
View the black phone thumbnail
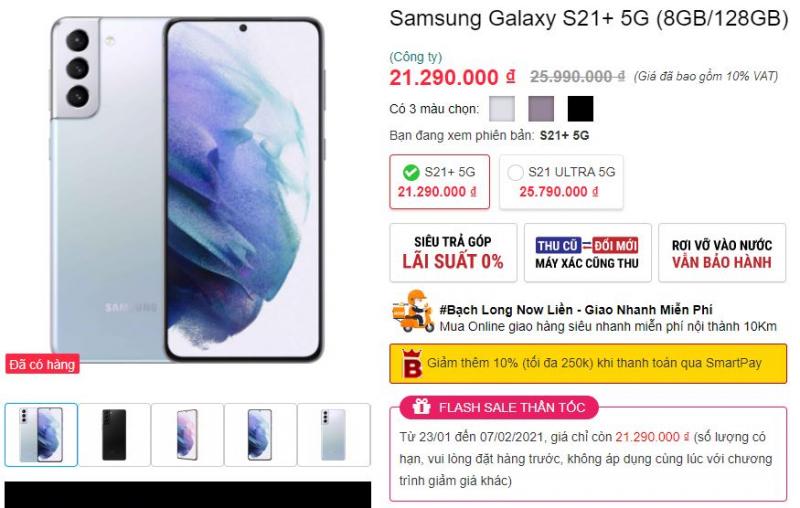tap(114, 435)
